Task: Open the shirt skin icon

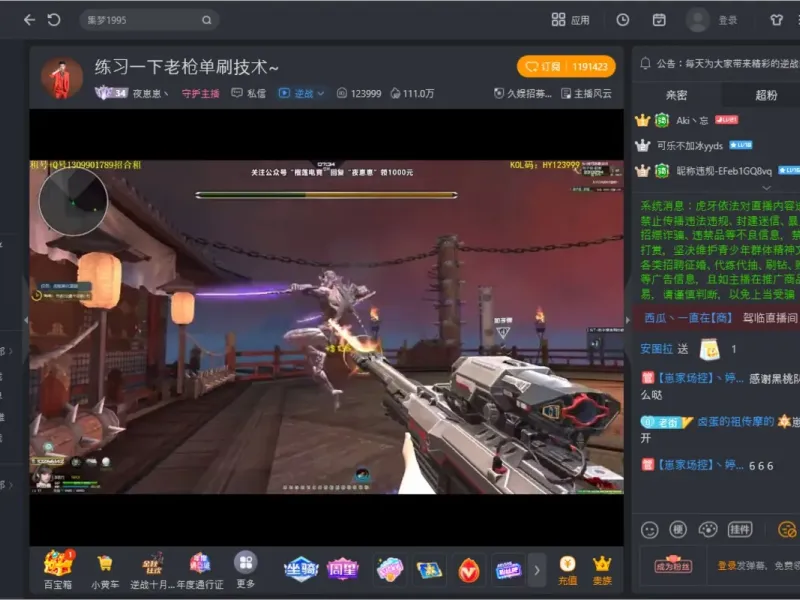Action: point(776,20)
